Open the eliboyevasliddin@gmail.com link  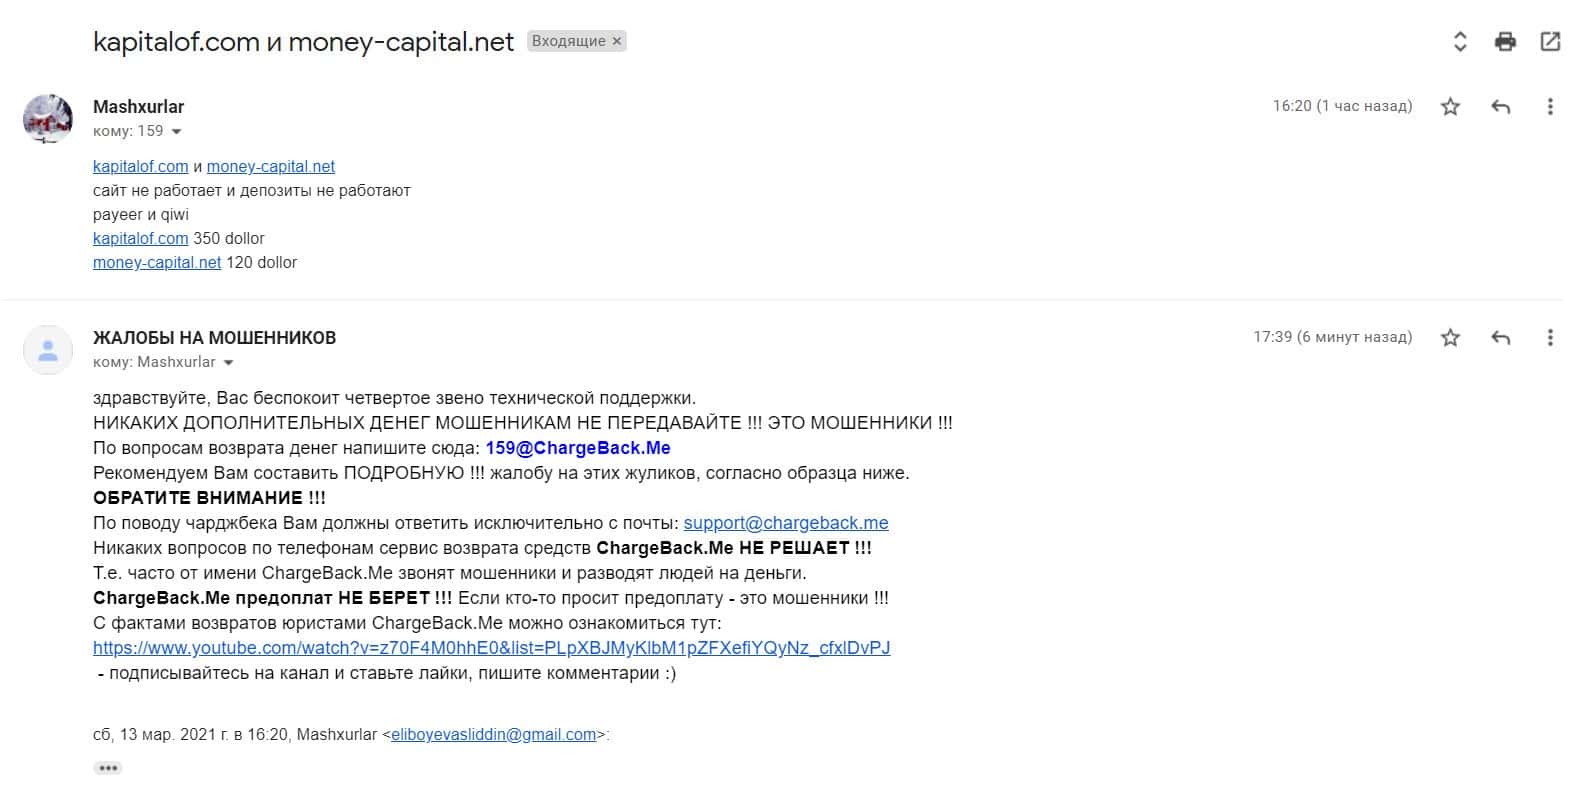tap(493, 734)
